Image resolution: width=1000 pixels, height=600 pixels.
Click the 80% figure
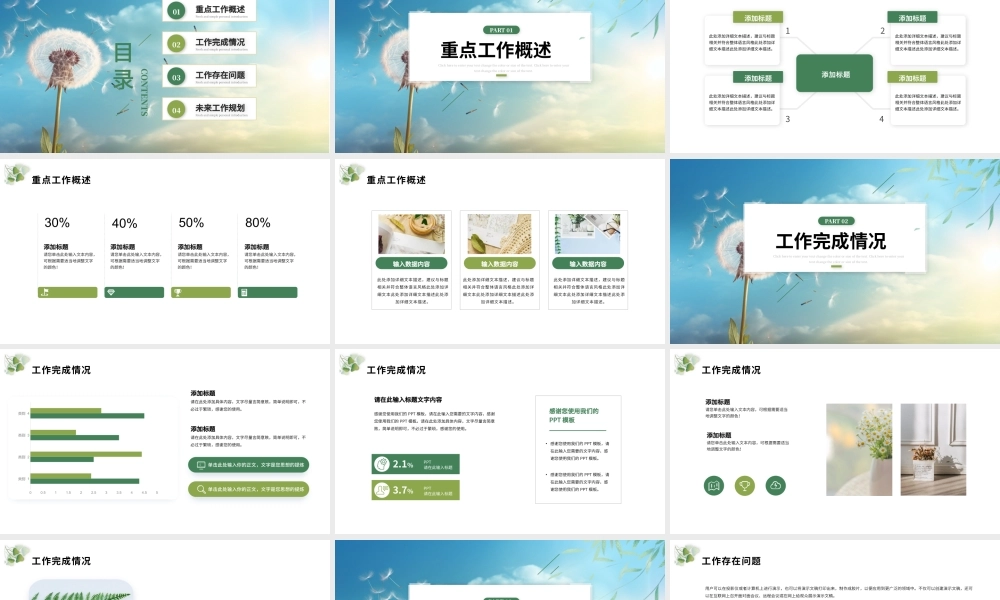(258, 223)
